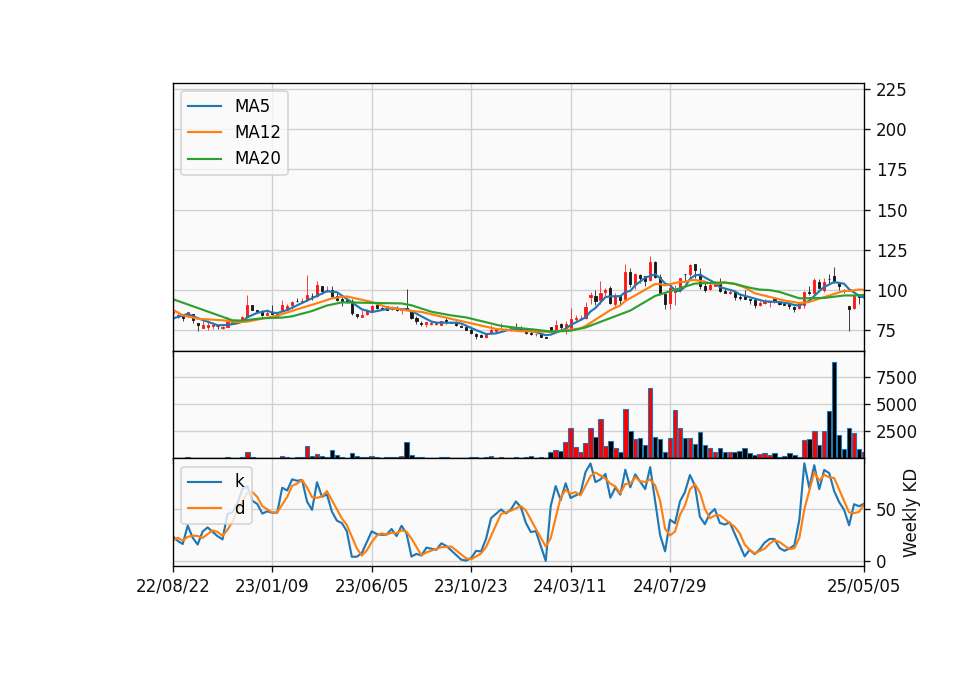This screenshot has height=690, width=960.
Task: Click the MA12 legend label
Action: coord(257,132)
